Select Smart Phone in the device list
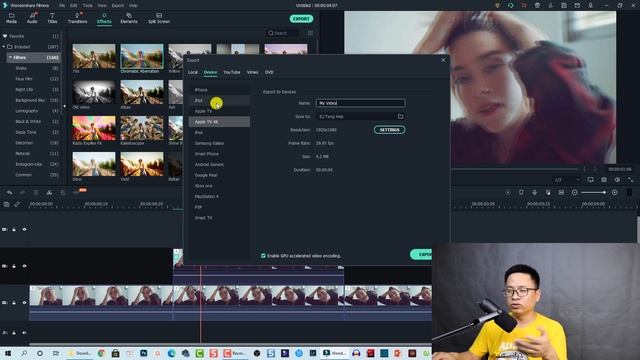The height and width of the screenshot is (360, 640). pos(219,154)
